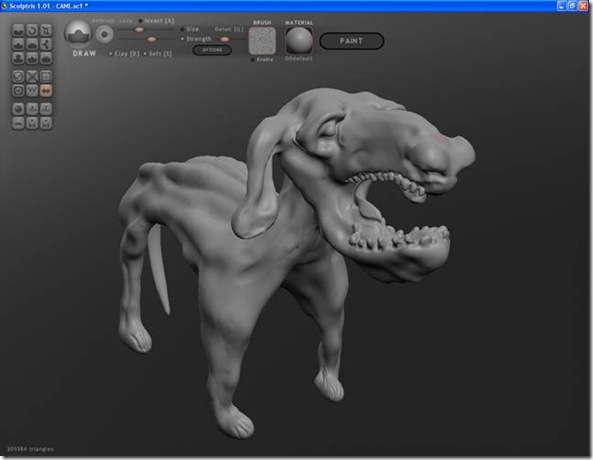Image resolution: width=593 pixels, height=460 pixels.
Task: Select the Crease sculpting tool
Action: pyautogui.click(x=18, y=30)
